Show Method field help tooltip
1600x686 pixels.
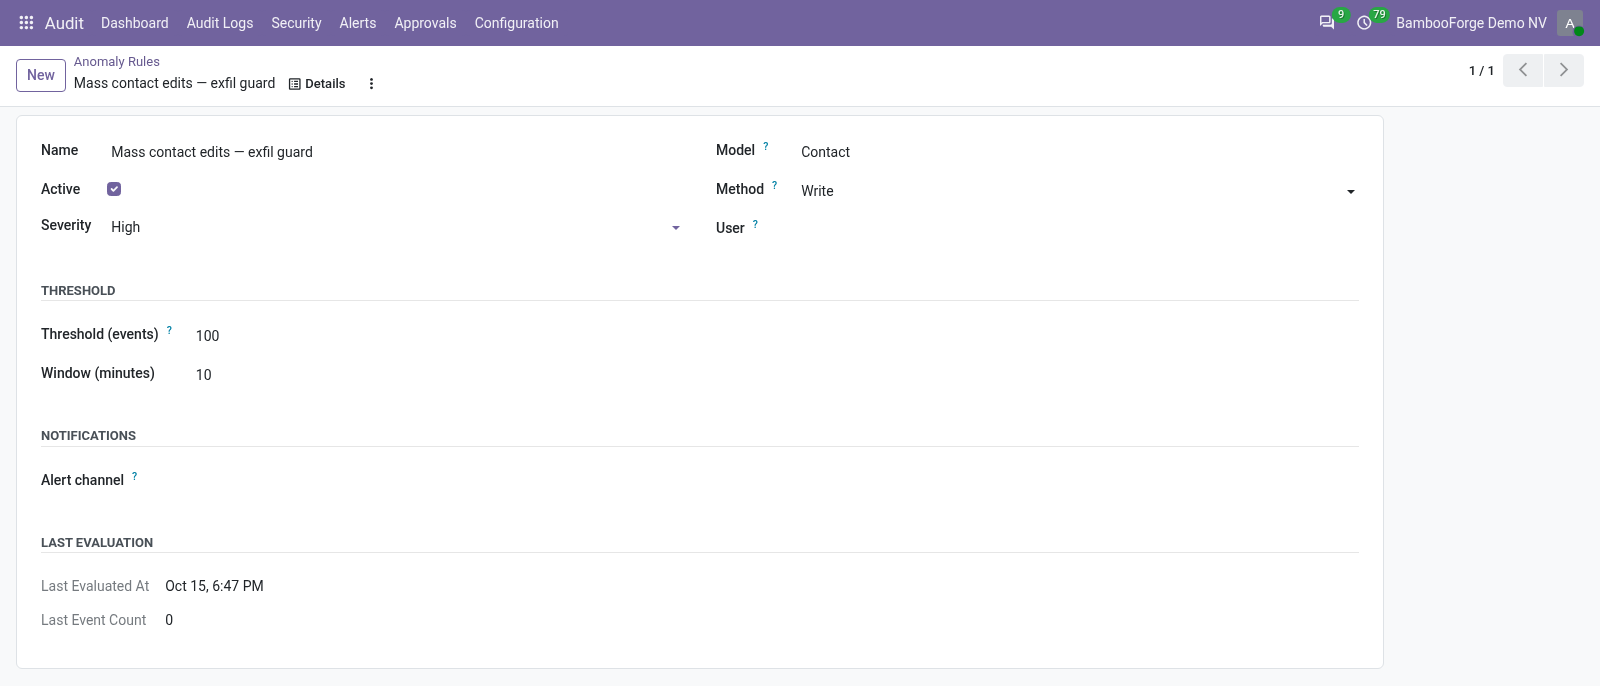pyautogui.click(x=775, y=185)
